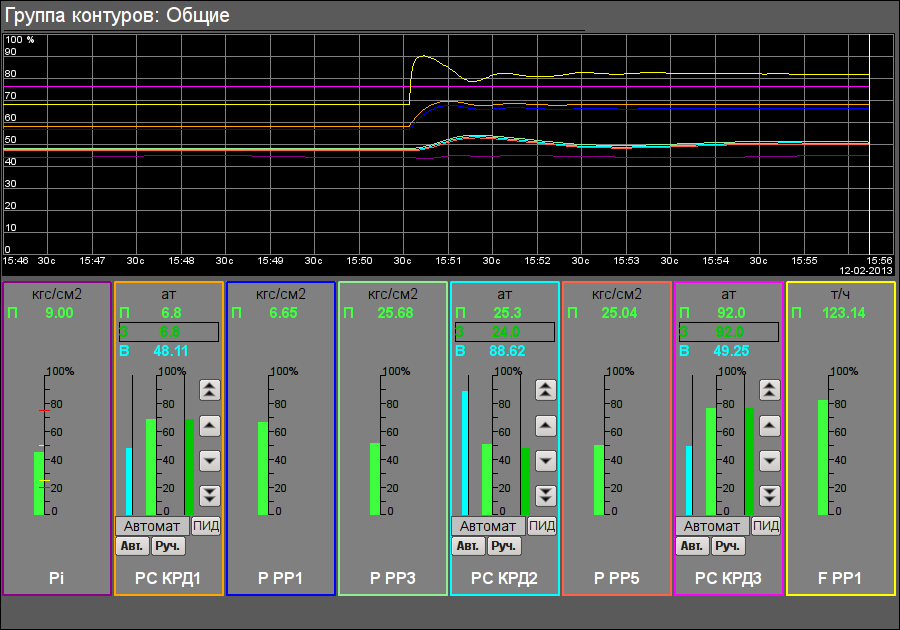Switch РС КРД3 to Авт. mode
The width and height of the screenshot is (900, 630).
[692, 546]
